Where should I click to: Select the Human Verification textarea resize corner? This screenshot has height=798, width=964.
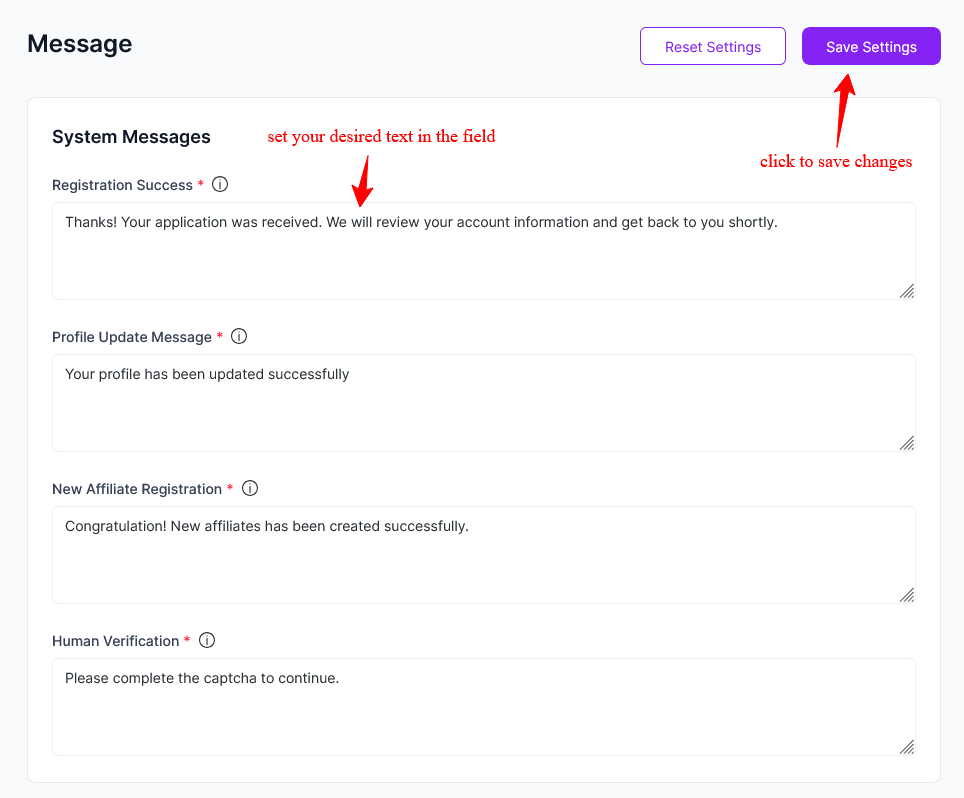(x=906, y=747)
